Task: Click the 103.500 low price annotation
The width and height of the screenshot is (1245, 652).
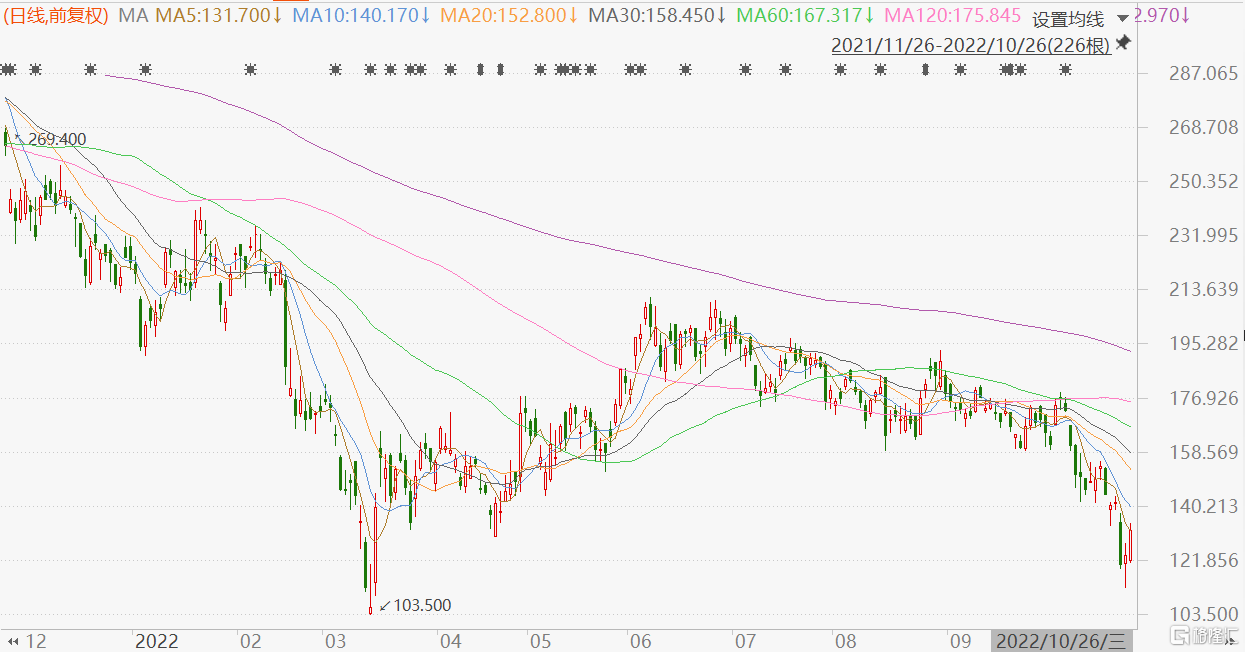Action: [x=421, y=605]
